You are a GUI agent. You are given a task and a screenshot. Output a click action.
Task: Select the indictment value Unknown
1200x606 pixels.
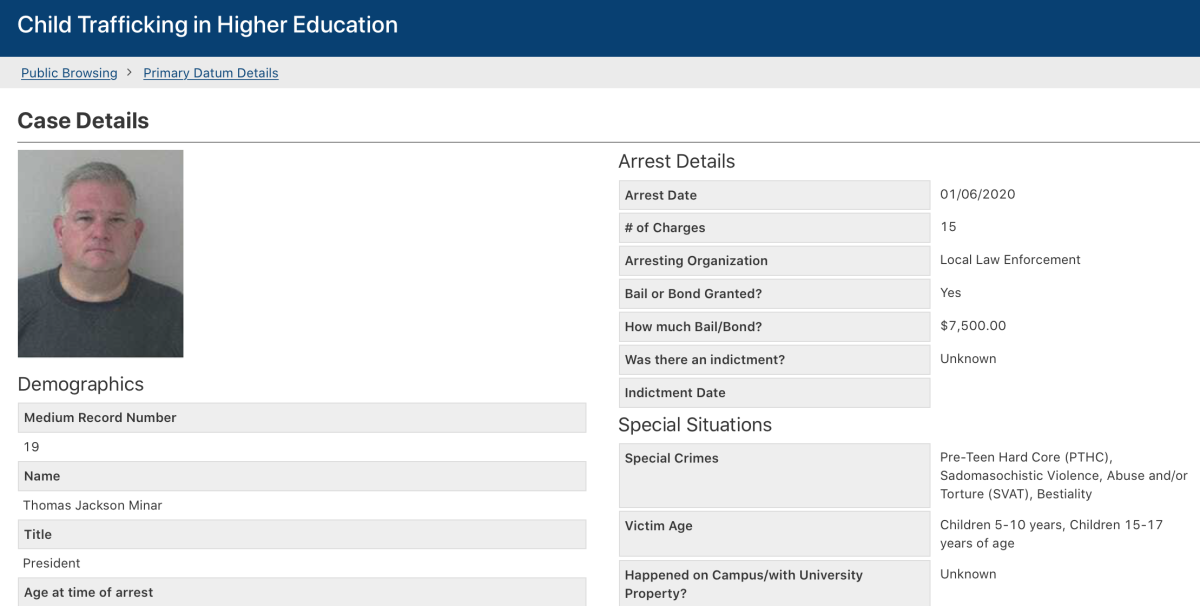pyautogui.click(x=968, y=359)
